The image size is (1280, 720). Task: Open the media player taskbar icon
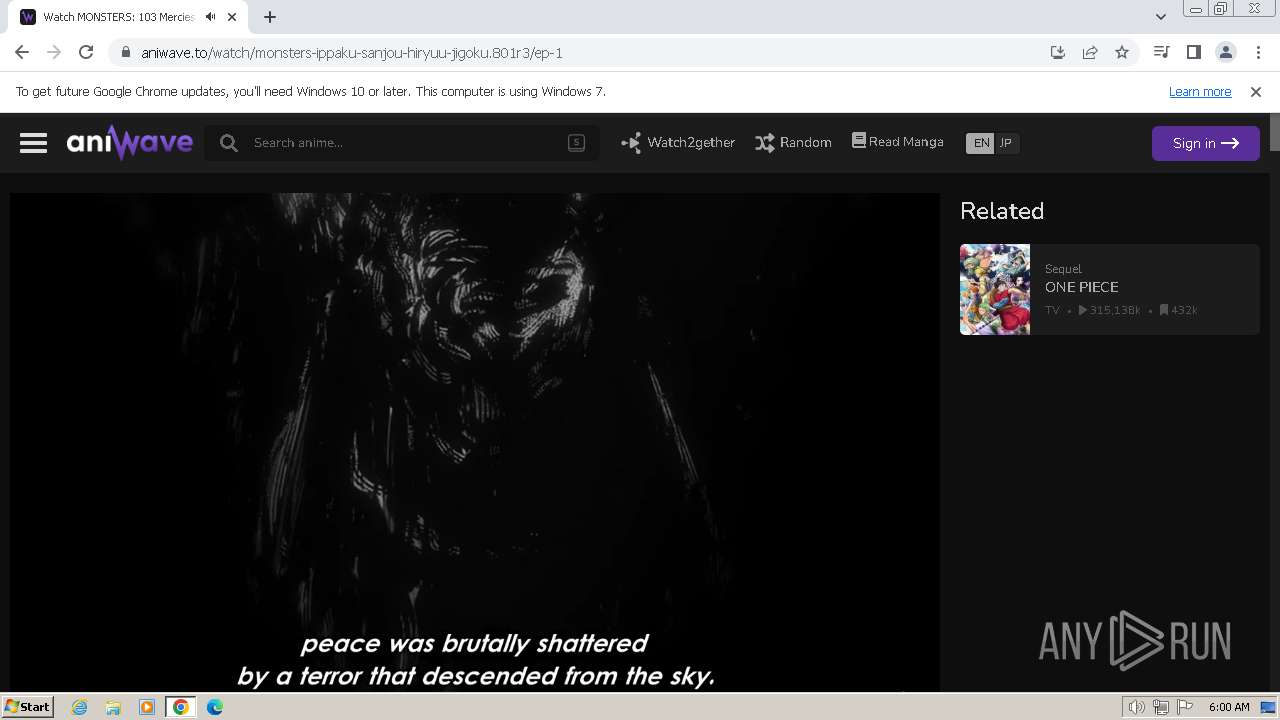point(147,707)
